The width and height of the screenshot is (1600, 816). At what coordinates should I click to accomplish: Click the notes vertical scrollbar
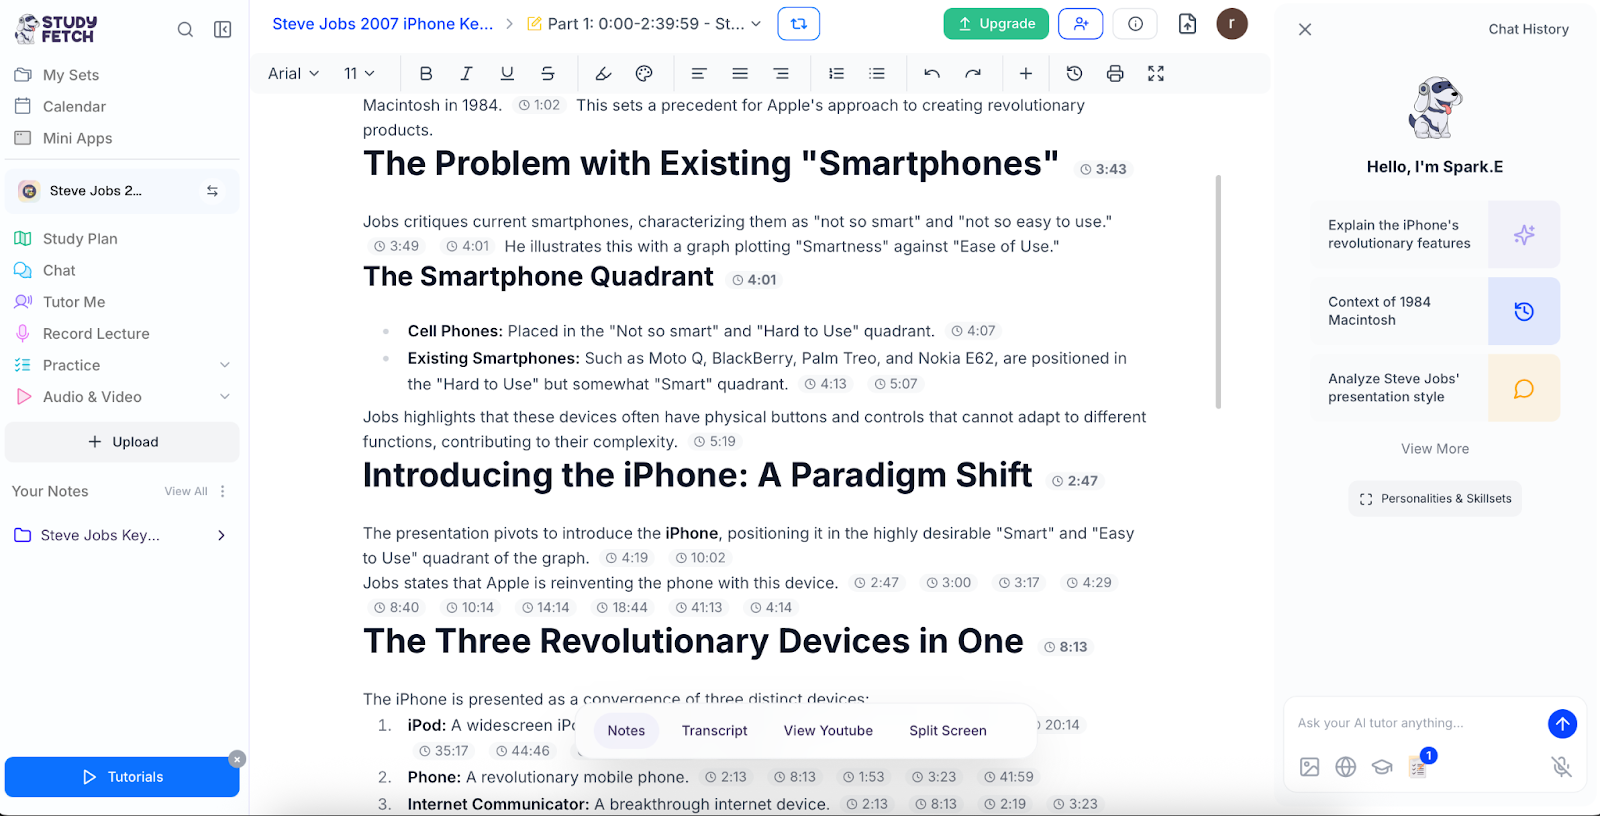pos(1218,292)
